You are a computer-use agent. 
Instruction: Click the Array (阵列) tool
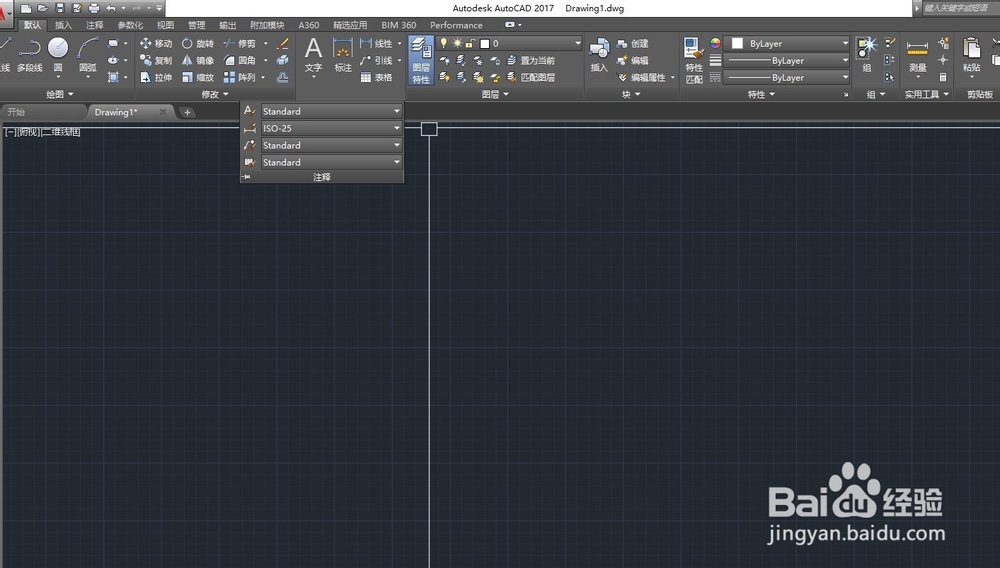coord(240,77)
